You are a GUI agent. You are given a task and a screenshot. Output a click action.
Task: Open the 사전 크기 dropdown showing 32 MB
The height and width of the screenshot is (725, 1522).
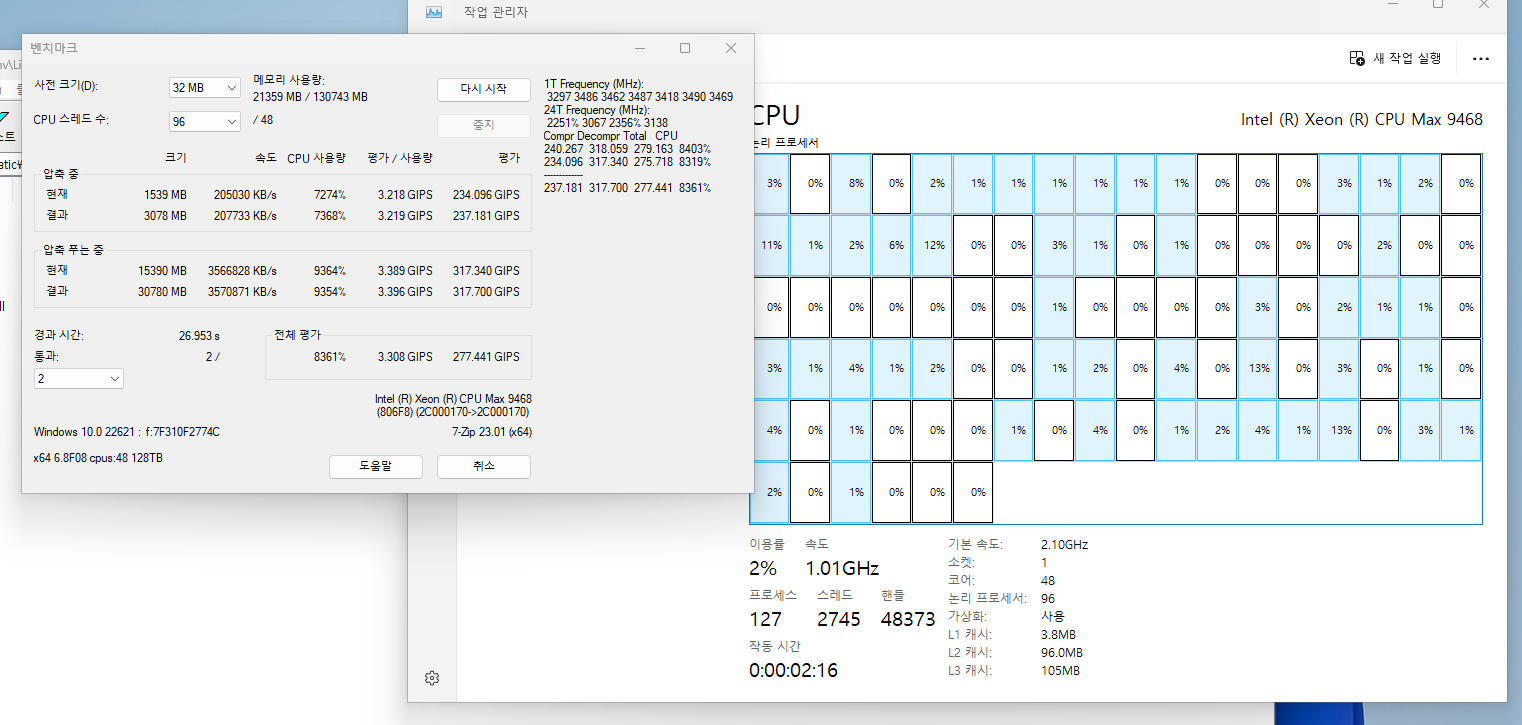point(205,88)
